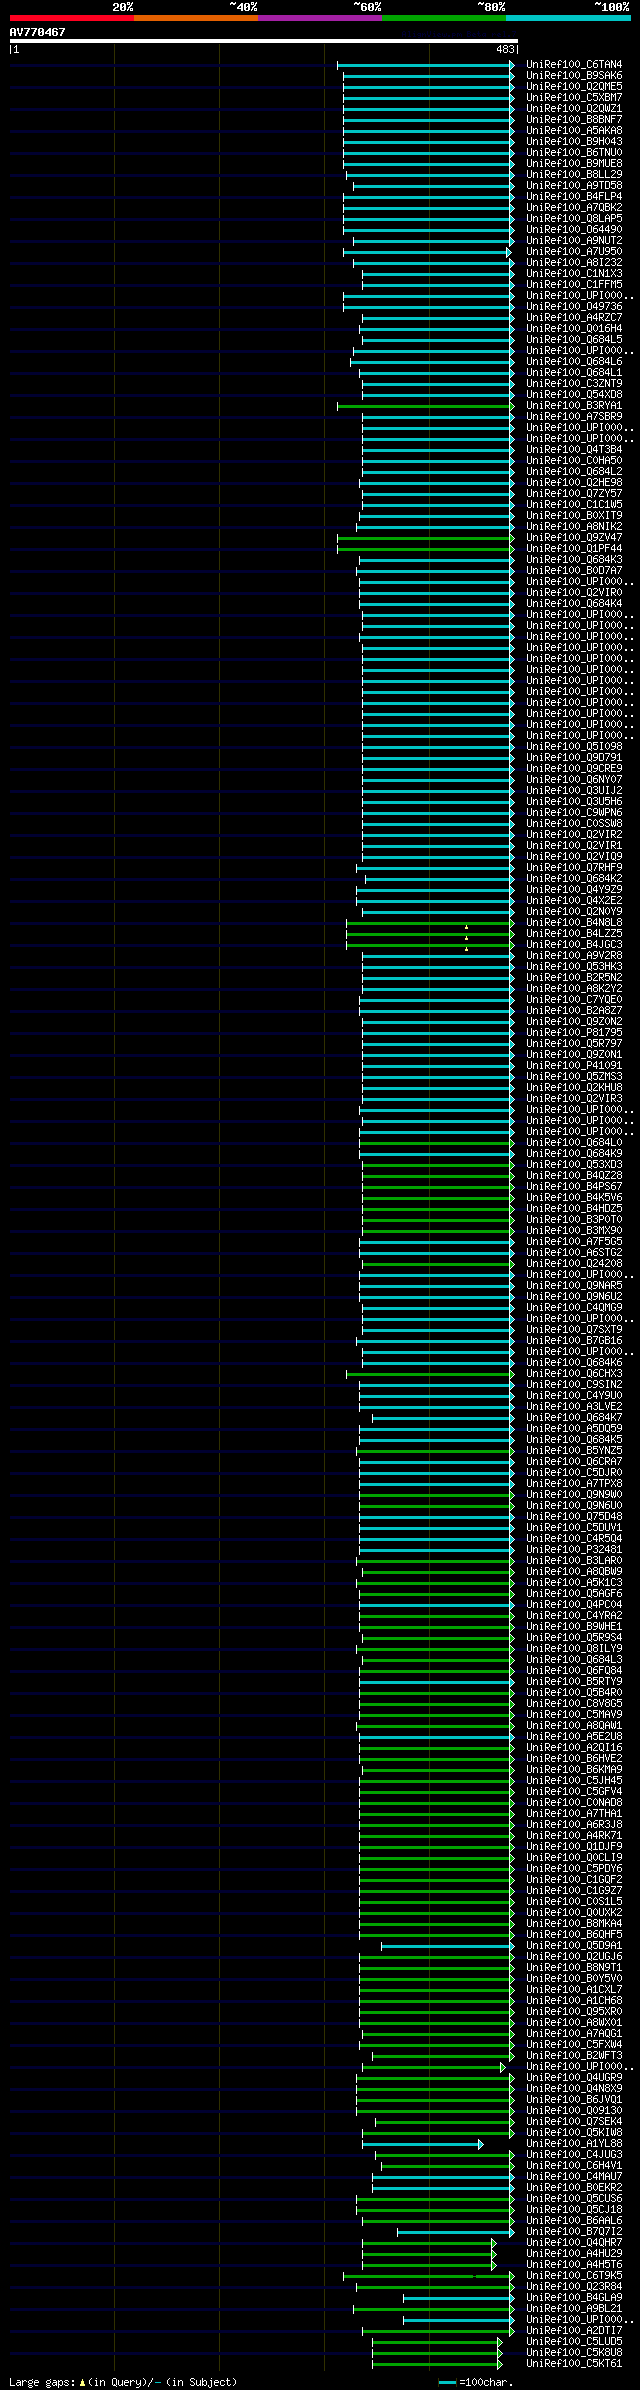The width and height of the screenshot is (640, 2390).
Task: Open hit UniRef100_C6TAN4
Action: 574,65
